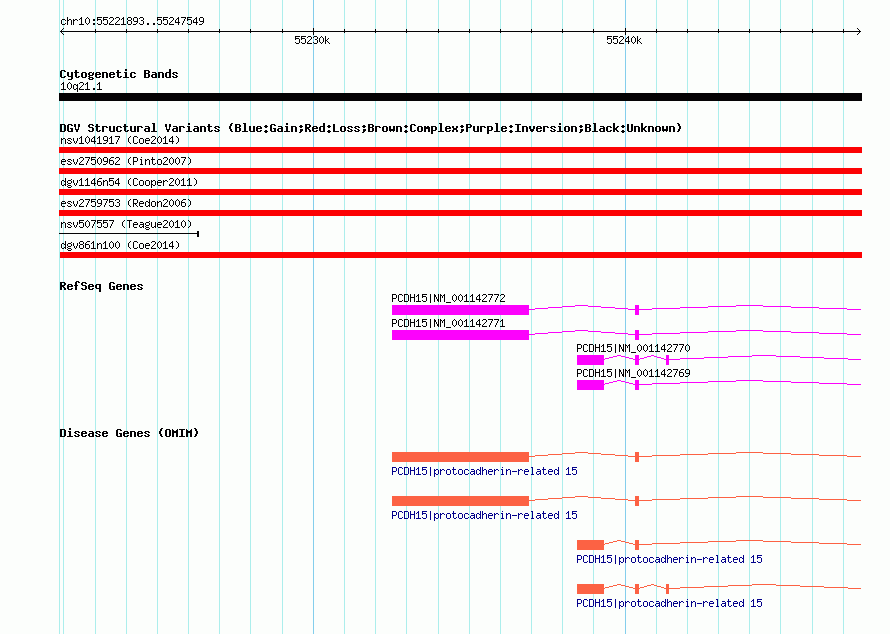Open PCDH15 link beneath the two-small-exon OMIM feature
Image resolution: width=890 pixels, height=634 pixels.
coord(669,603)
